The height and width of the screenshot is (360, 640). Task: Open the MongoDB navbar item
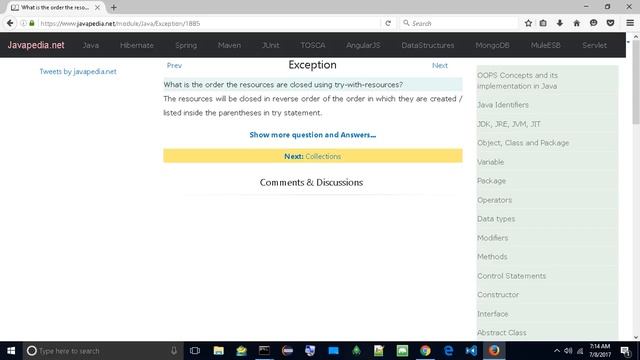click(x=492, y=45)
